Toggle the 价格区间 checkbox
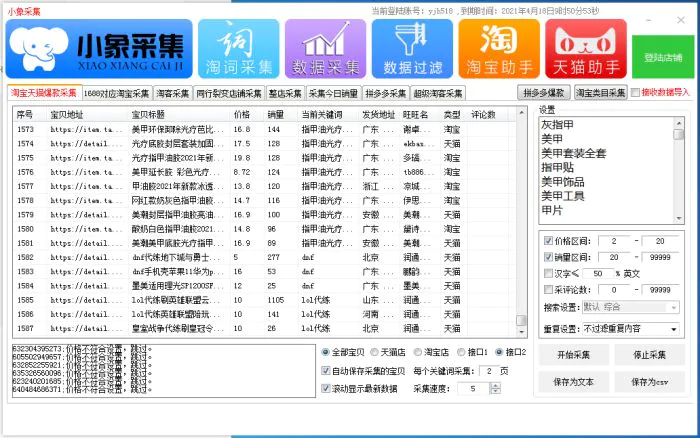The width and height of the screenshot is (700, 438). click(546, 241)
